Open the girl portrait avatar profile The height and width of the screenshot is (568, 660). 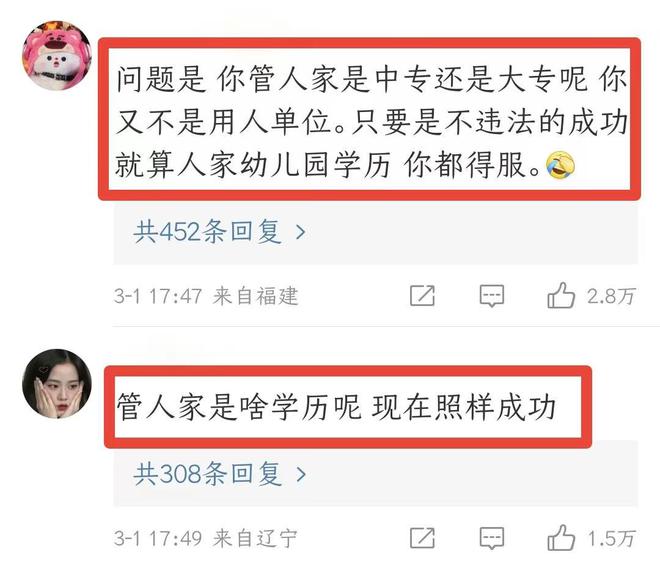coord(57,384)
